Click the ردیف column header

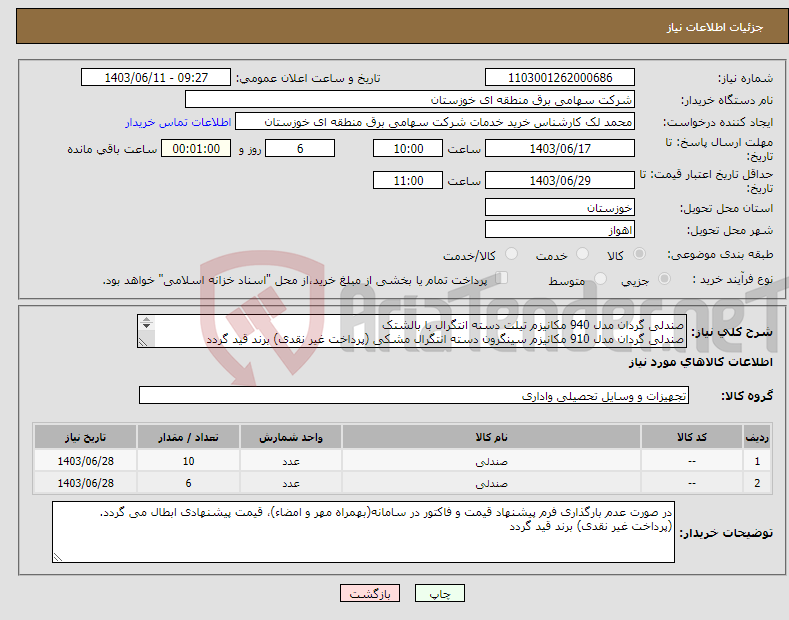coord(757,437)
